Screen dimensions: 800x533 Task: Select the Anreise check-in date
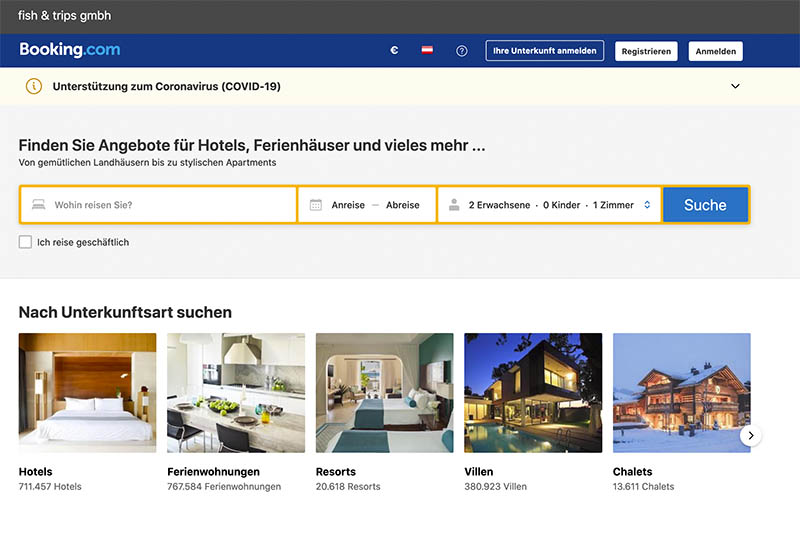tap(348, 205)
